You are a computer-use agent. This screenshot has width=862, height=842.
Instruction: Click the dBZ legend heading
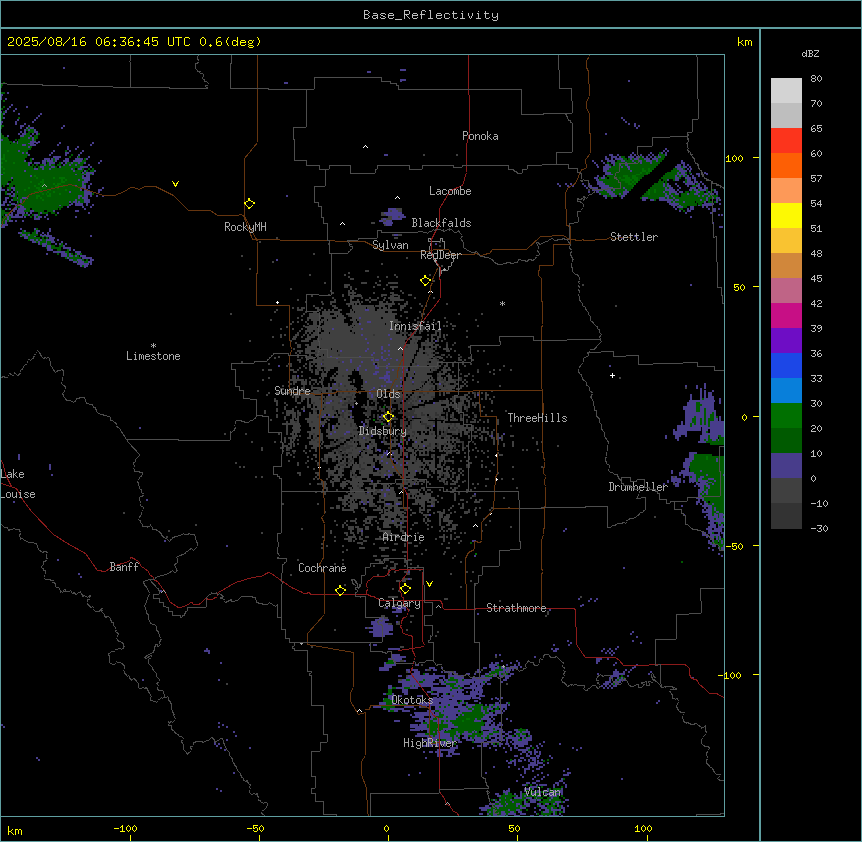[810, 53]
